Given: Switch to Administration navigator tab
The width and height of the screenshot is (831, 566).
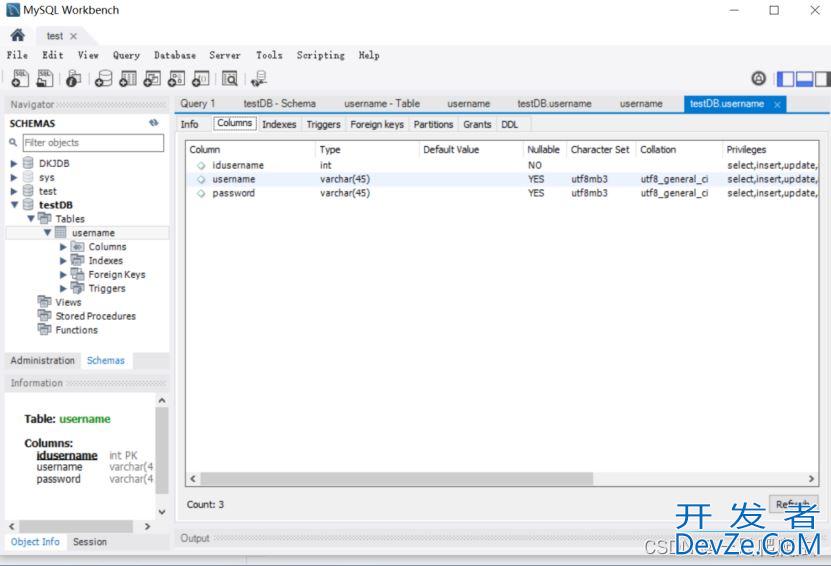Looking at the screenshot, I should tap(42, 360).
